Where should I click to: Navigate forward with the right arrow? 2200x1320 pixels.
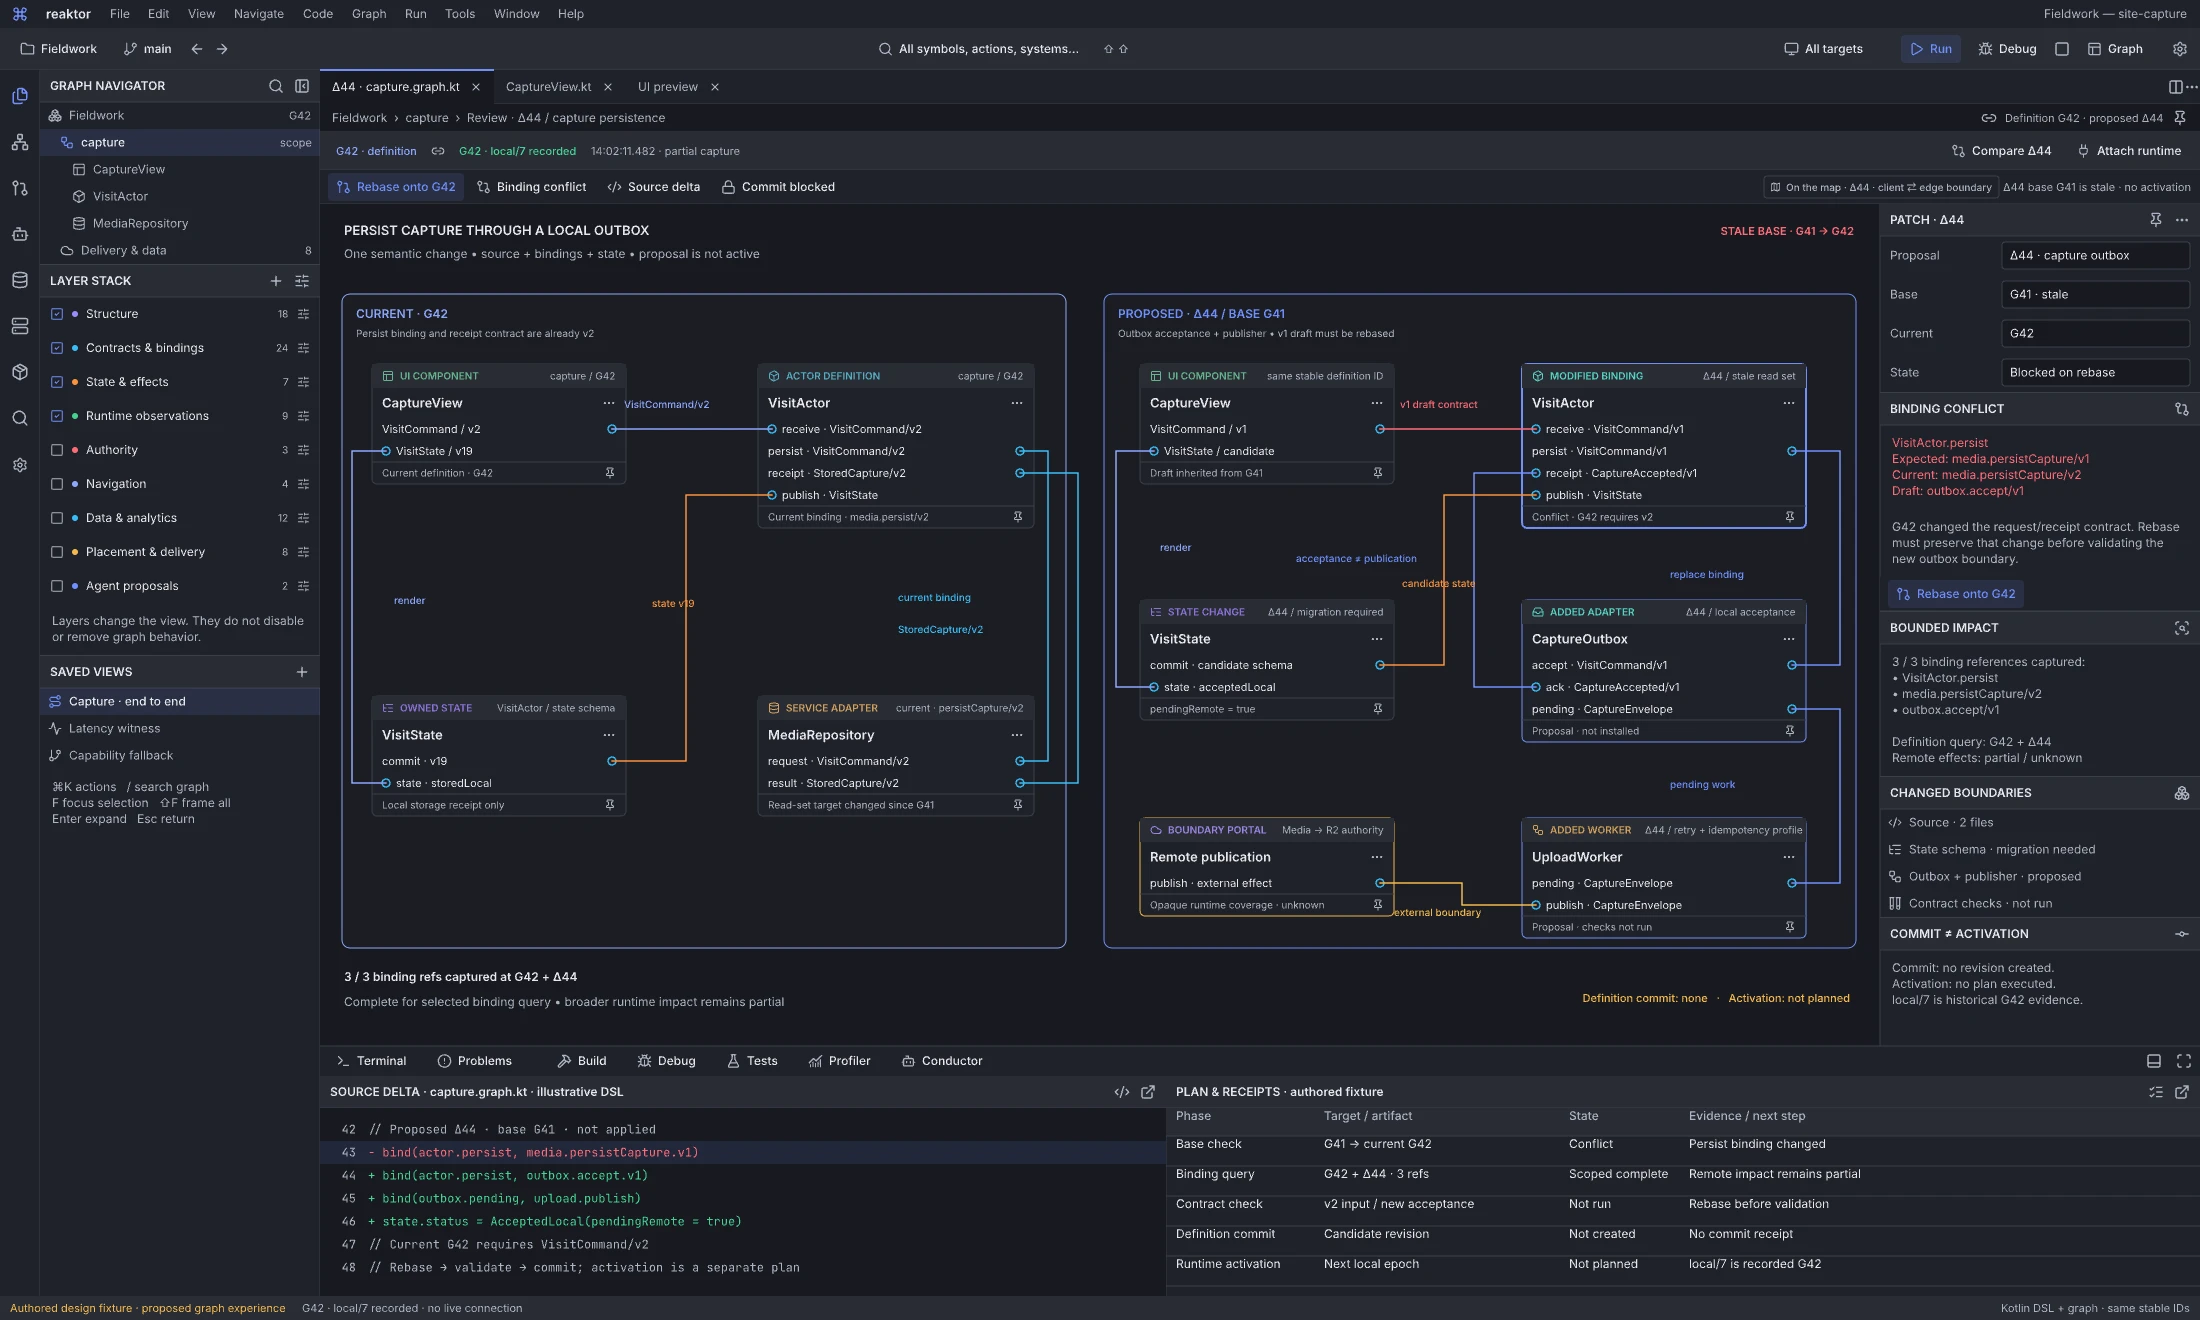click(x=222, y=49)
